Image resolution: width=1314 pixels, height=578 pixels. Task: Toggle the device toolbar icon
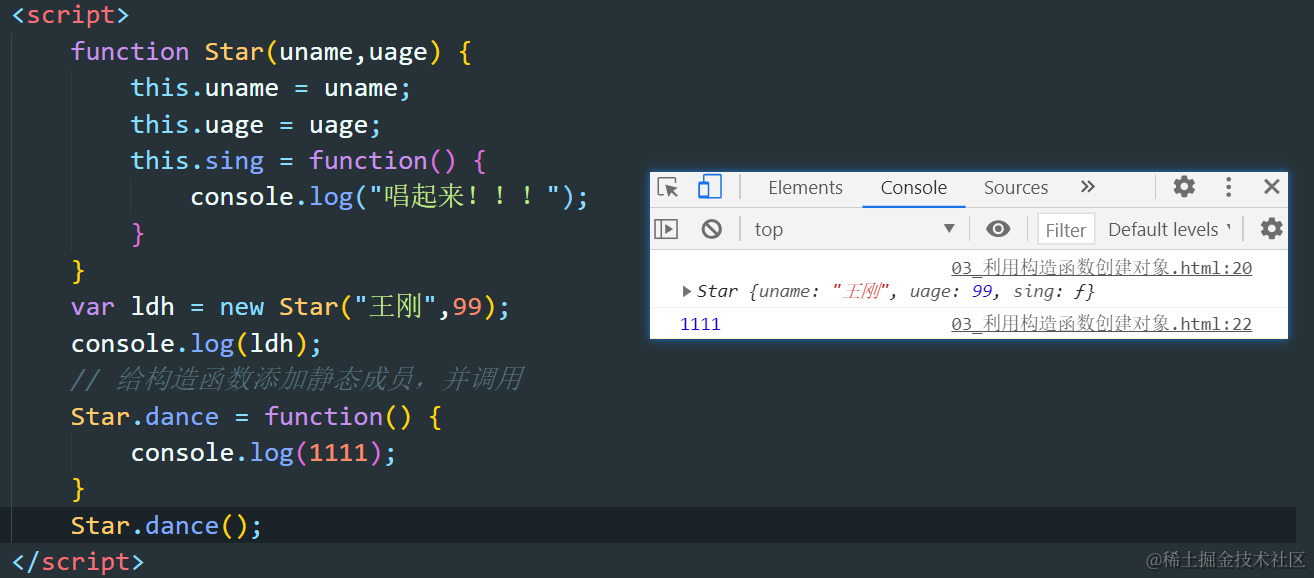(x=710, y=187)
